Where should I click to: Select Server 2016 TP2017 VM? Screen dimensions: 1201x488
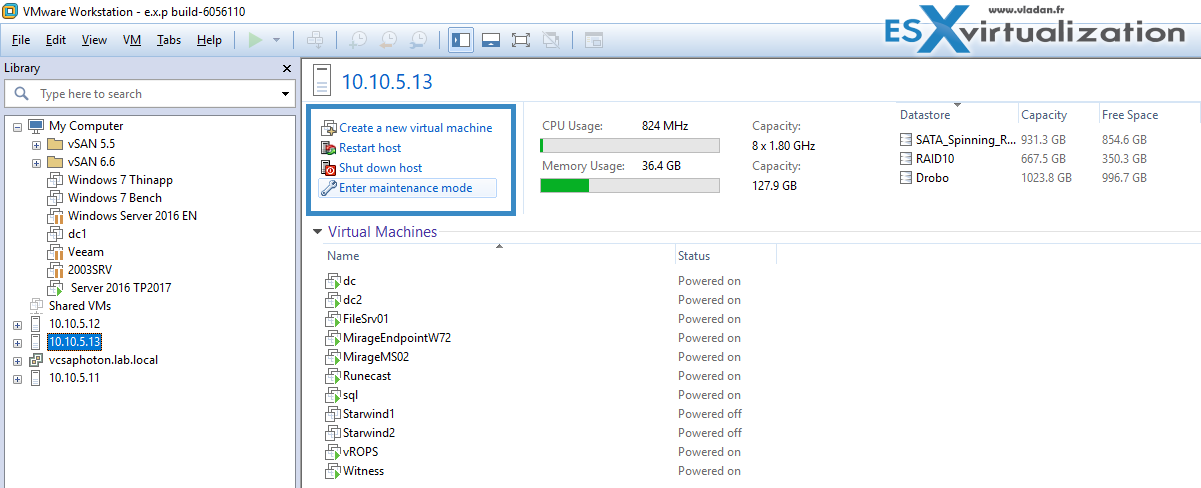point(121,288)
